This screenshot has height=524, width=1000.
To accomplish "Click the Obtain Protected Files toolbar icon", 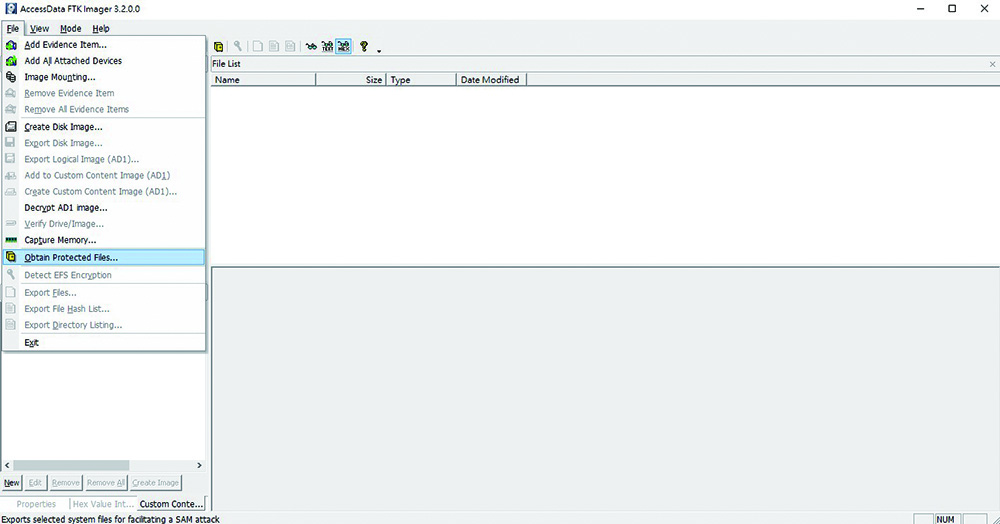I will 218,47.
